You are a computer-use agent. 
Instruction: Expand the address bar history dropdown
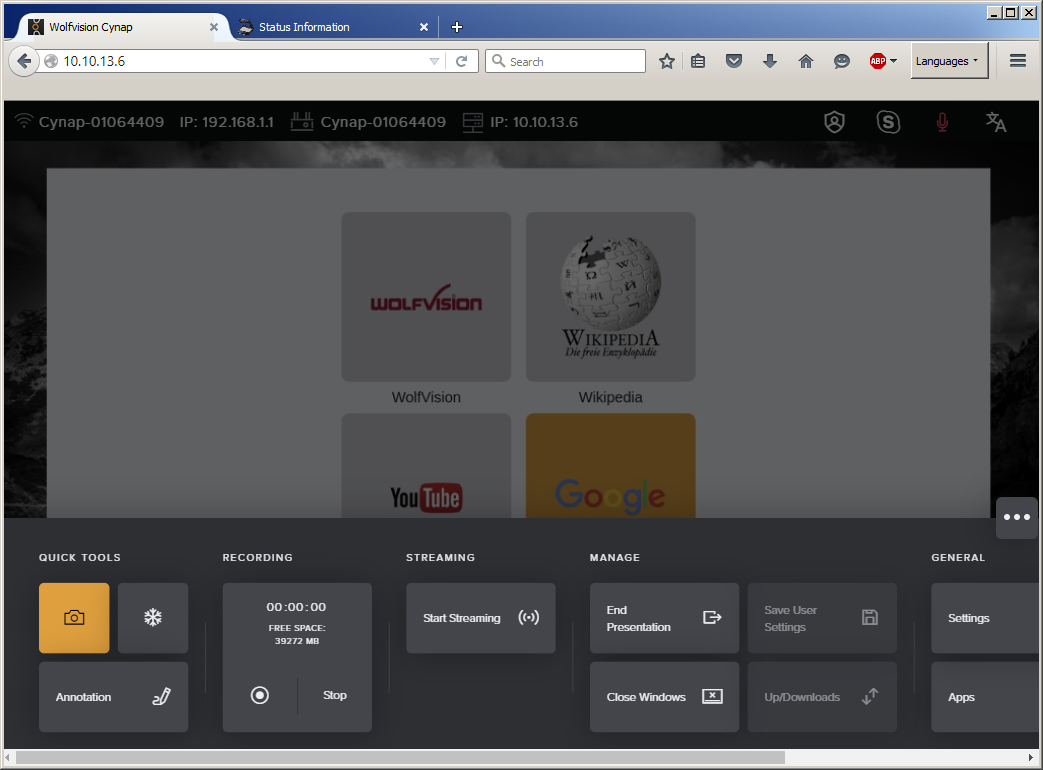[434, 61]
